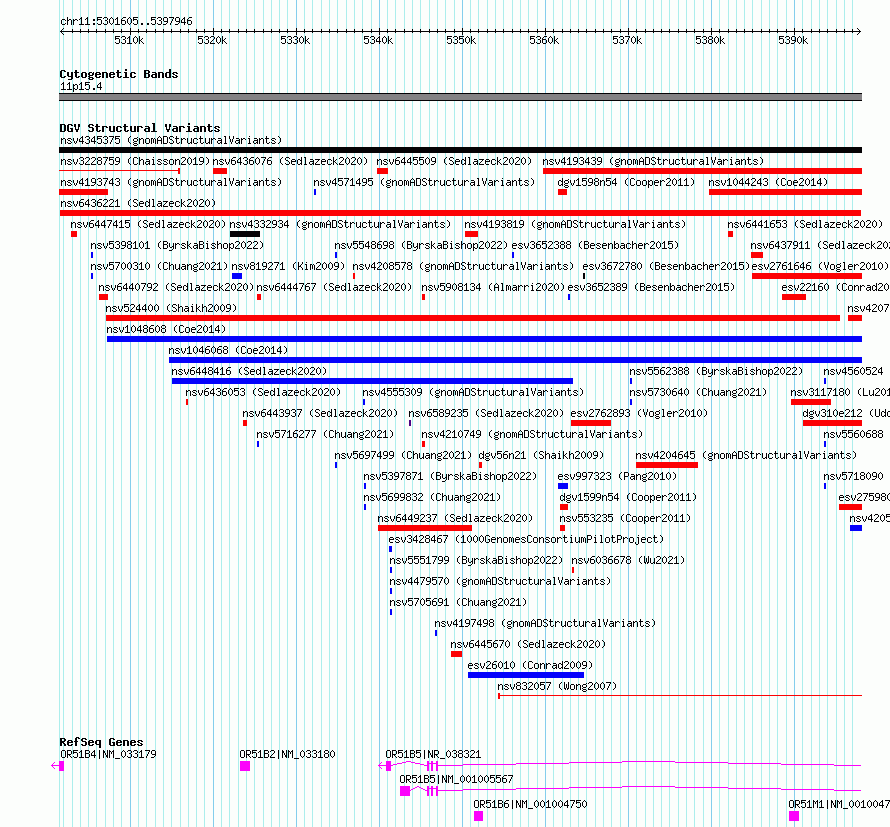Click nsv6036678 (Wu2021) label
This screenshot has width=890, height=827.
coord(628,560)
